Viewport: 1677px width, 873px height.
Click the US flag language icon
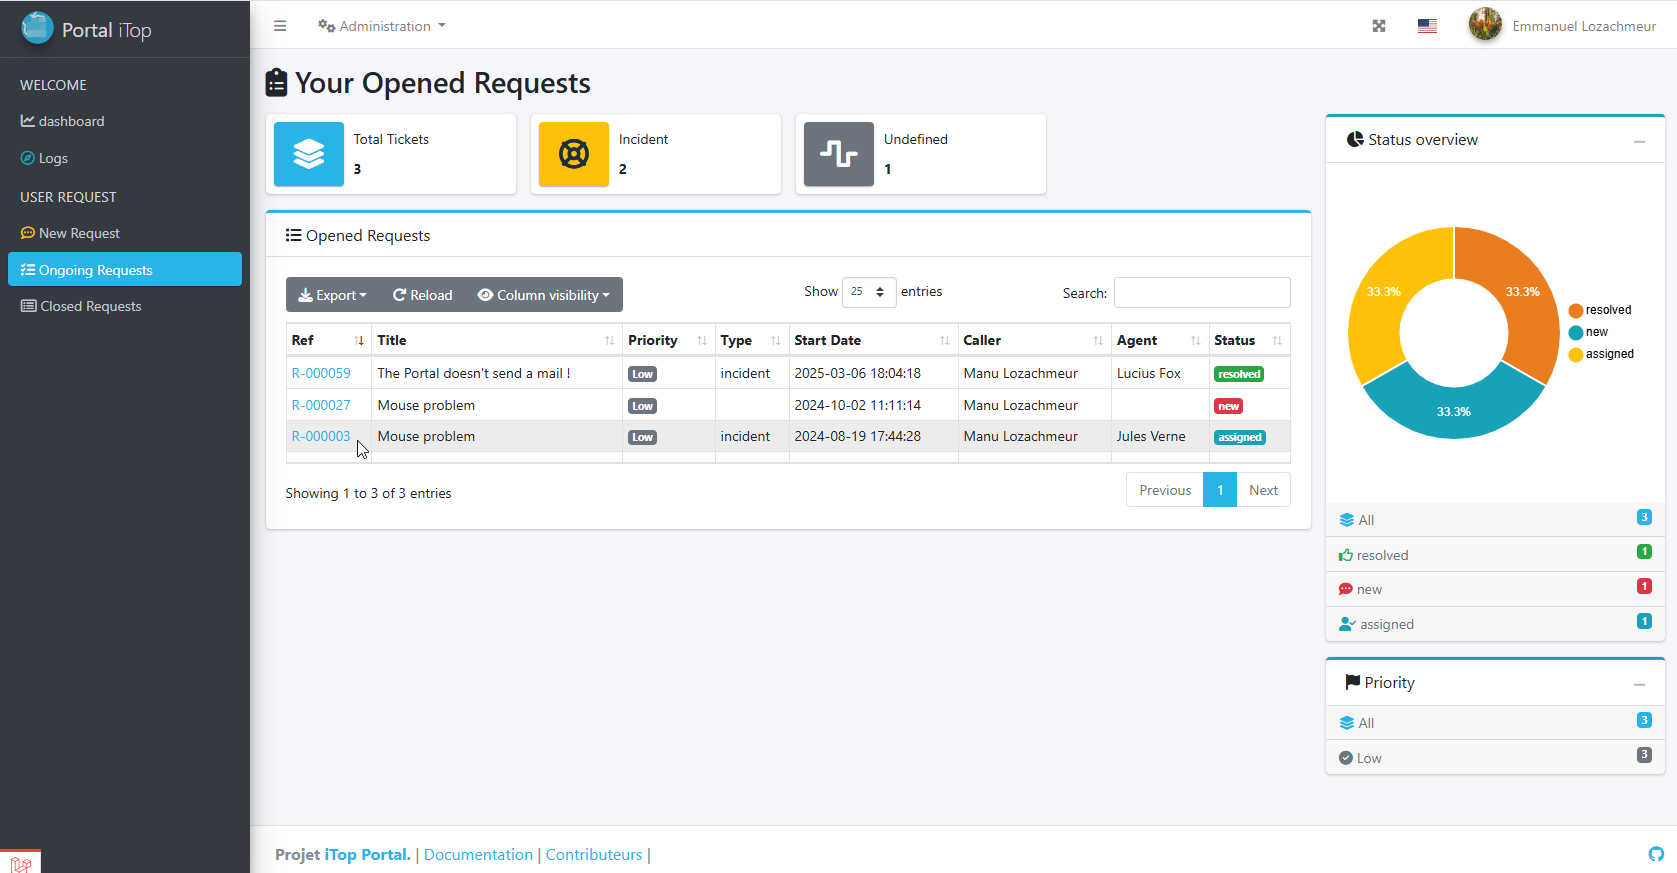(1427, 26)
